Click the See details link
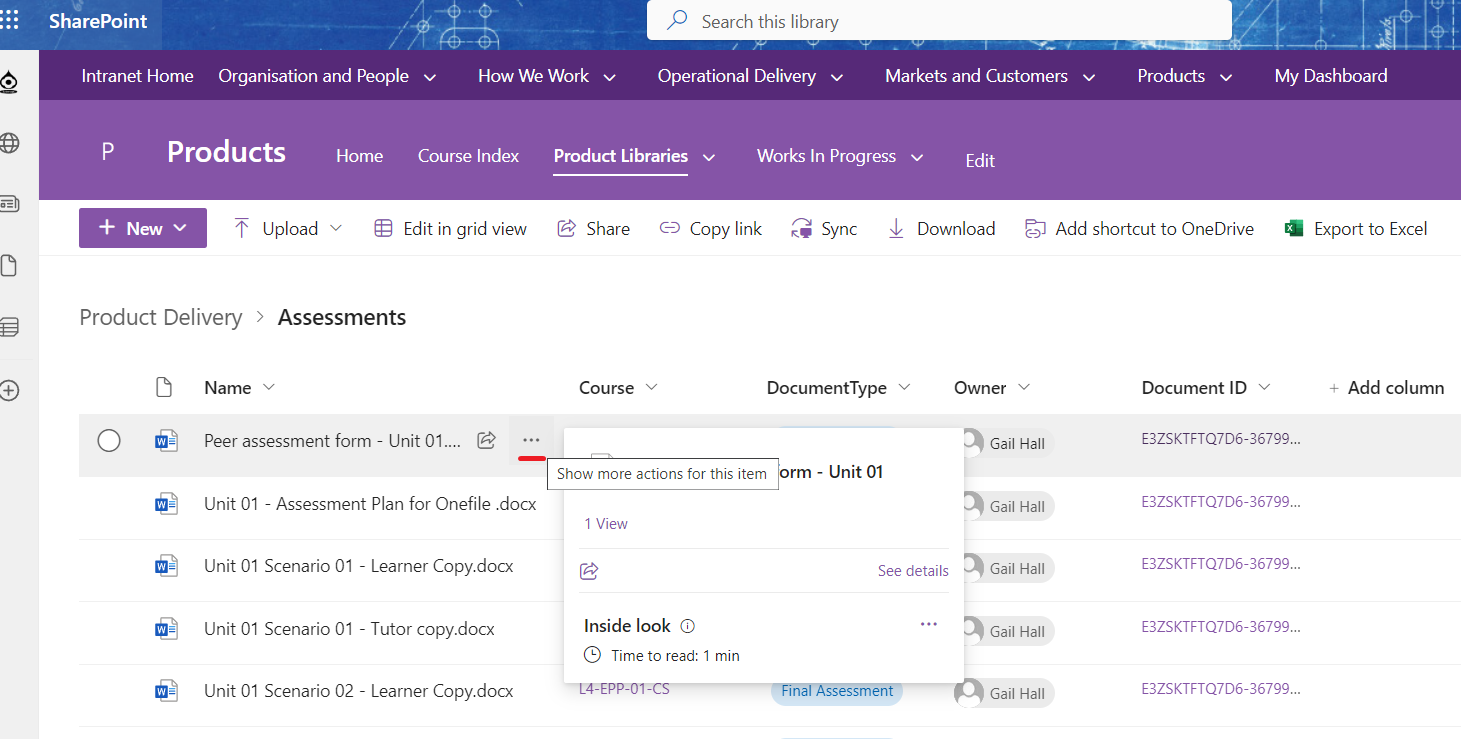 pos(913,571)
